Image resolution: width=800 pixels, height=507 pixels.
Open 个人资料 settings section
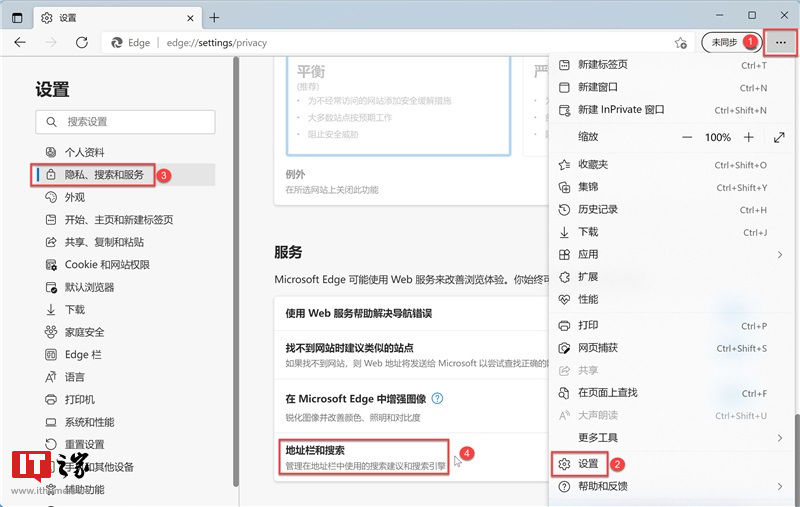click(126, 152)
